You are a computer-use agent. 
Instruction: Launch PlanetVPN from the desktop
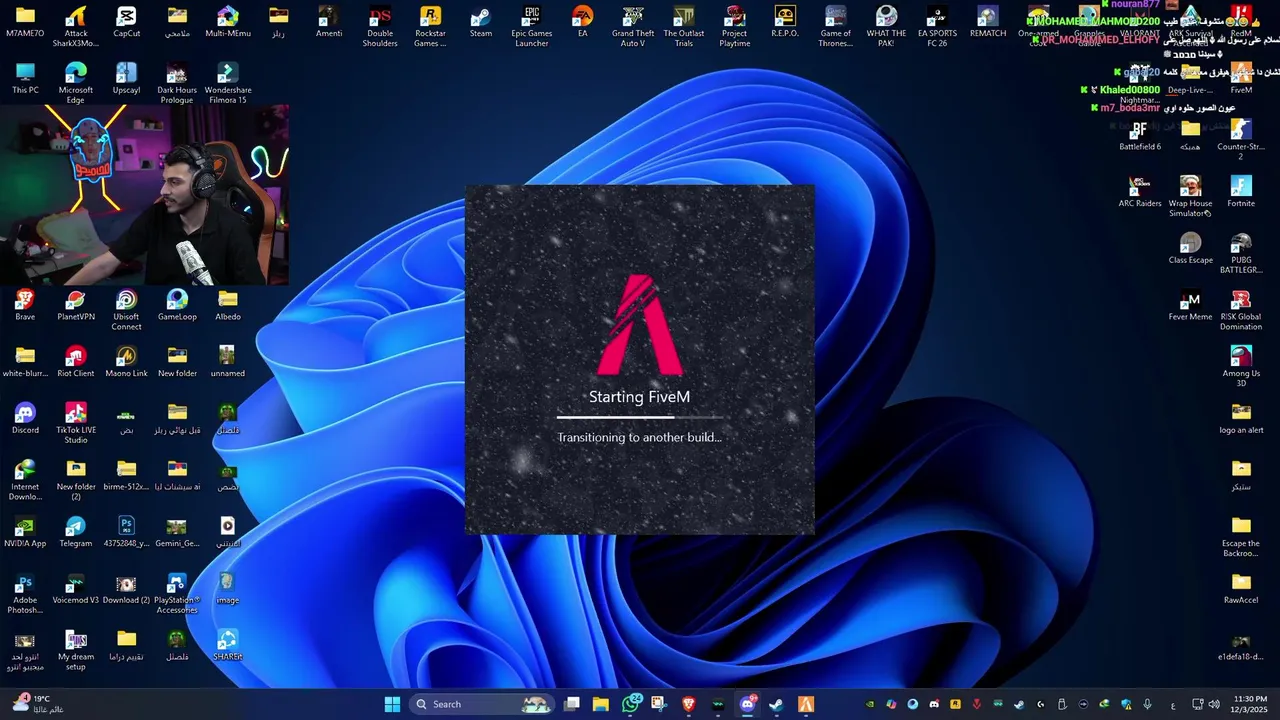click(x=76, y=306)
